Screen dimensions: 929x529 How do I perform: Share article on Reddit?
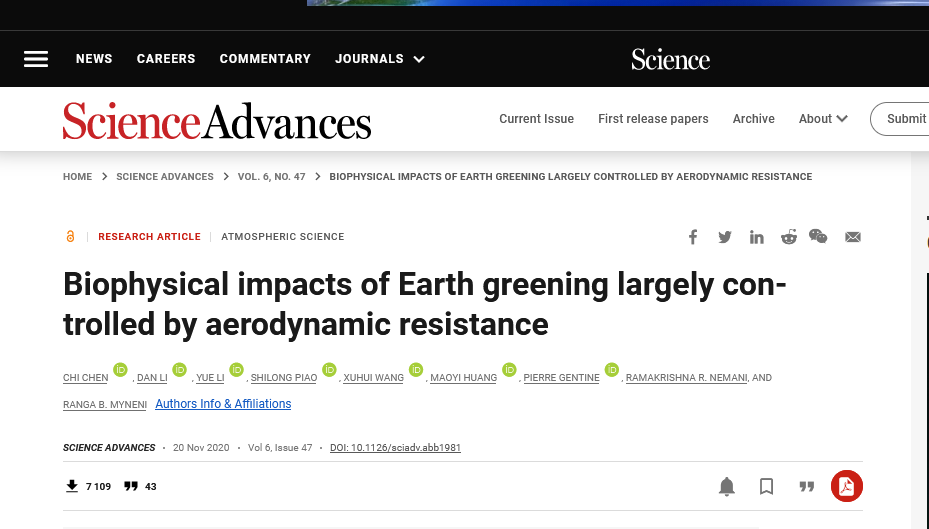(x=789, y=237)
